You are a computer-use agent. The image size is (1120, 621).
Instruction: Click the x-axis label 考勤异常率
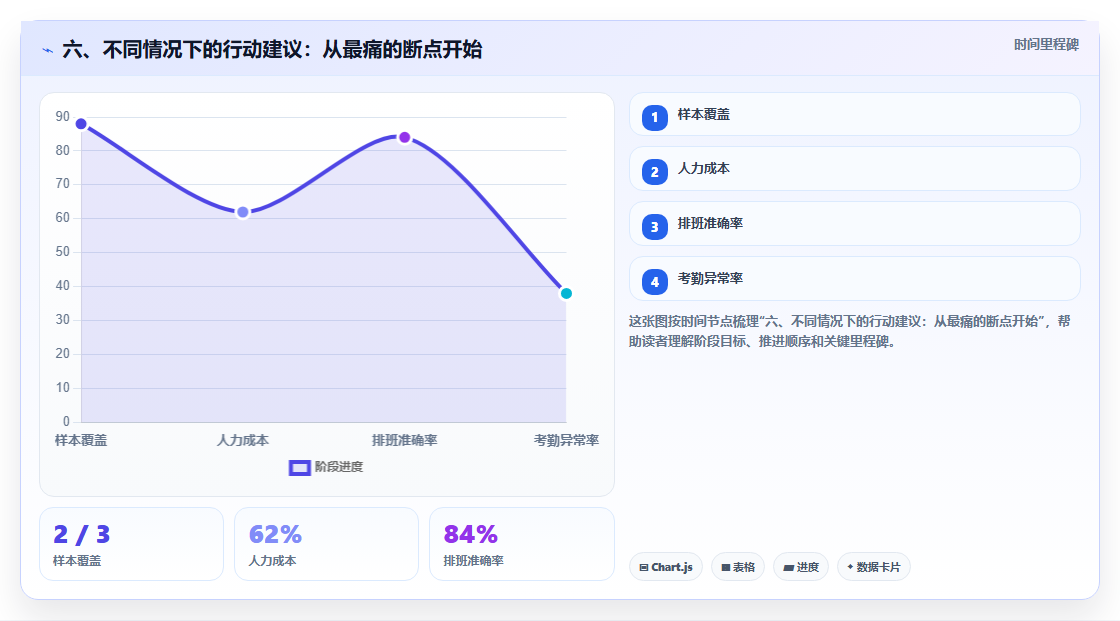pyautogui.click(x=566, y=440)
